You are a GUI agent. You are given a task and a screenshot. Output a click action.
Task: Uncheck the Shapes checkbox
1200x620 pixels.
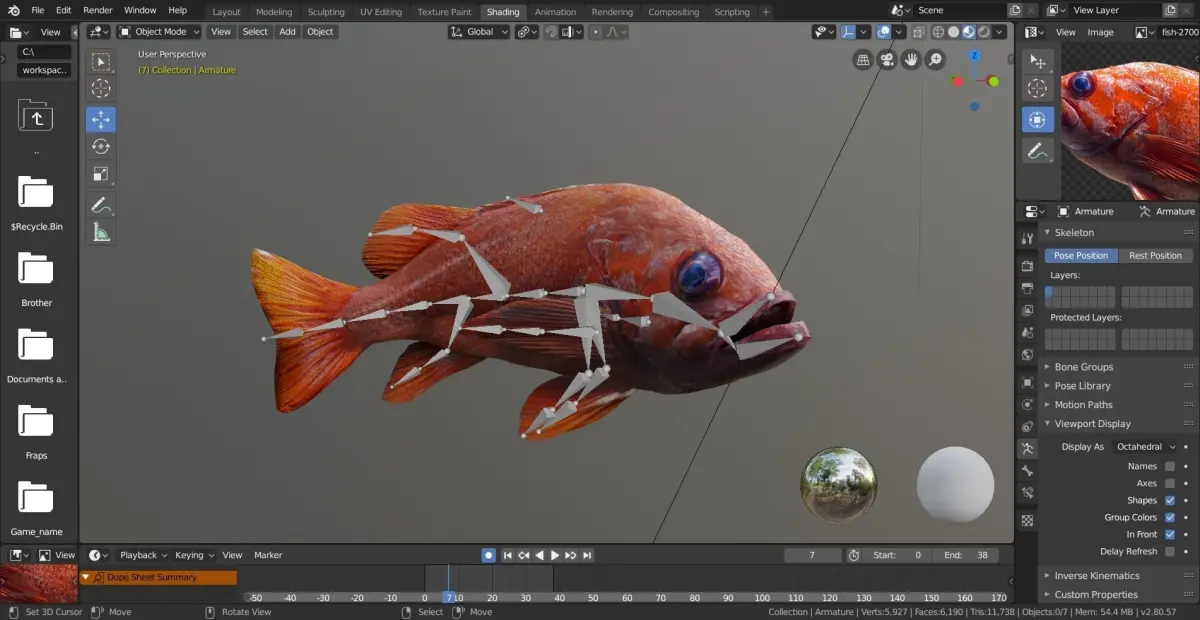(x=1170, y=500)
